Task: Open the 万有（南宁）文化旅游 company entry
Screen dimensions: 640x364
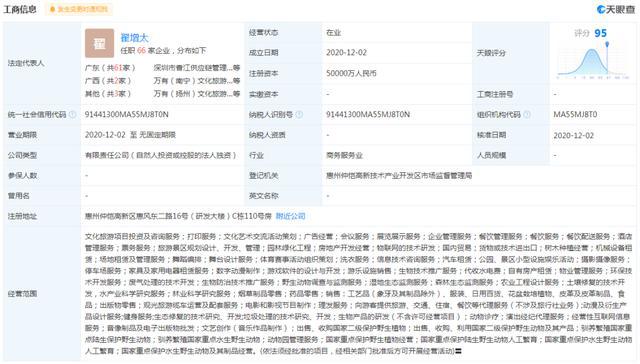Action: [x=197, y=81]
